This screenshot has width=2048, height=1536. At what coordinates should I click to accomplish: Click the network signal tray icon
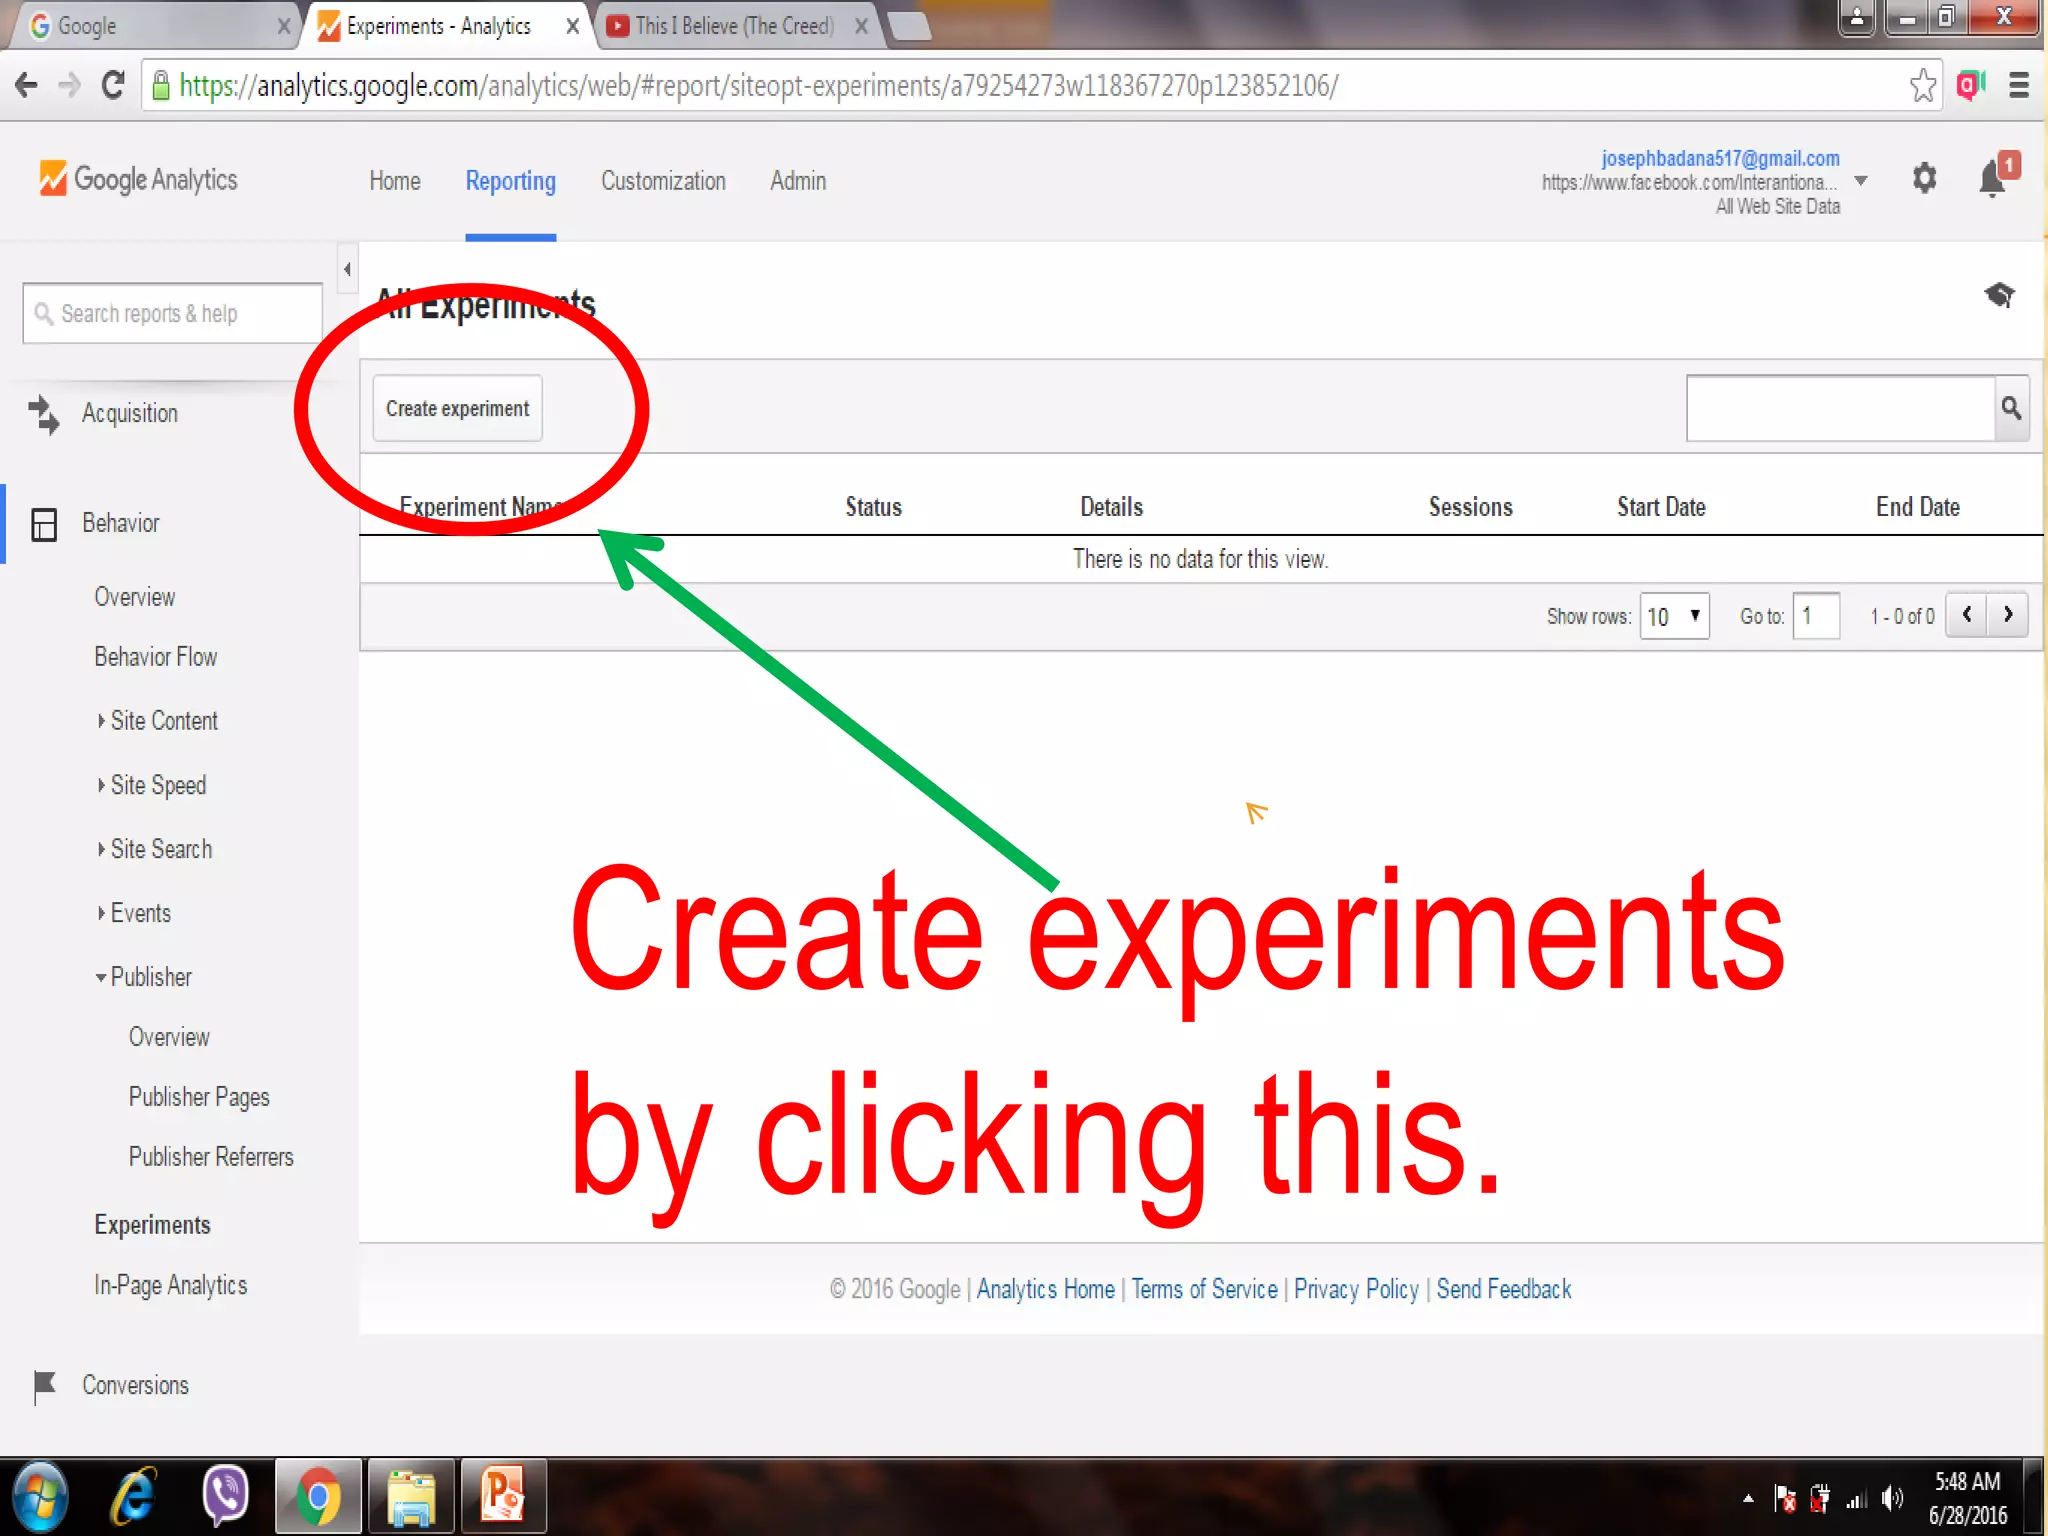[x=1856, y=1499]
